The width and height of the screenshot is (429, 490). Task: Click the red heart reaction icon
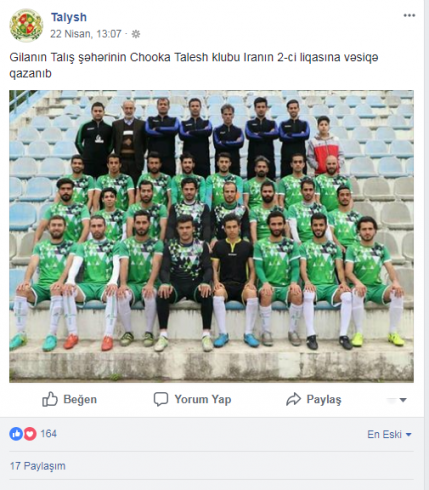[30, 434]
